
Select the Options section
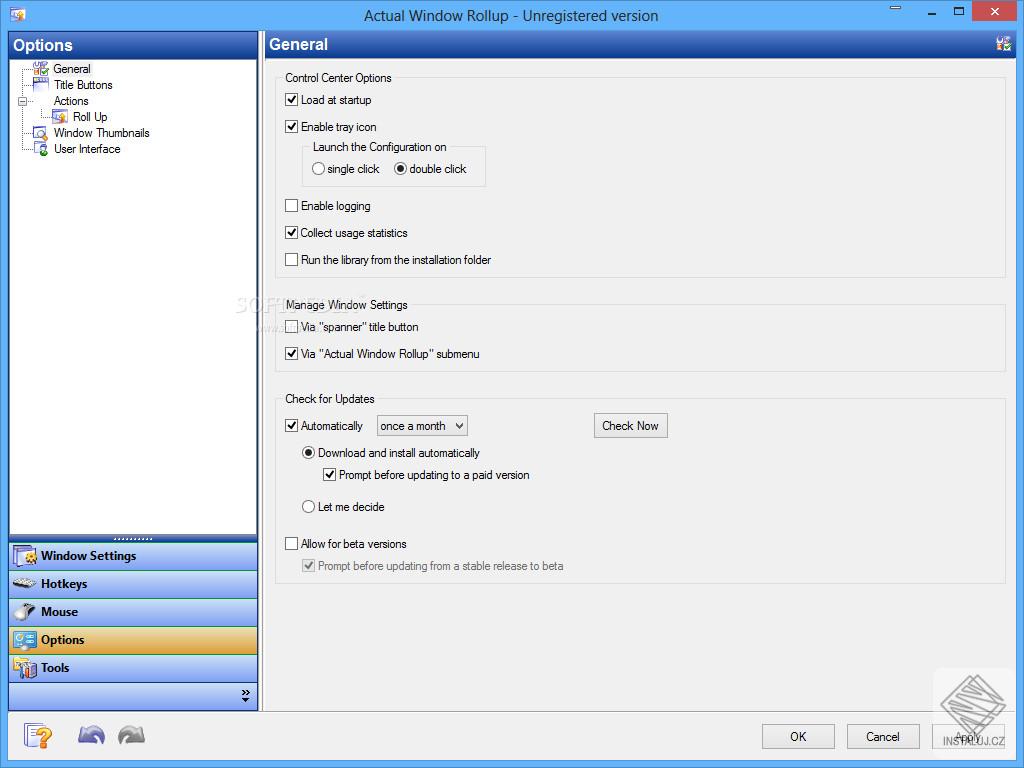point(133,640)
